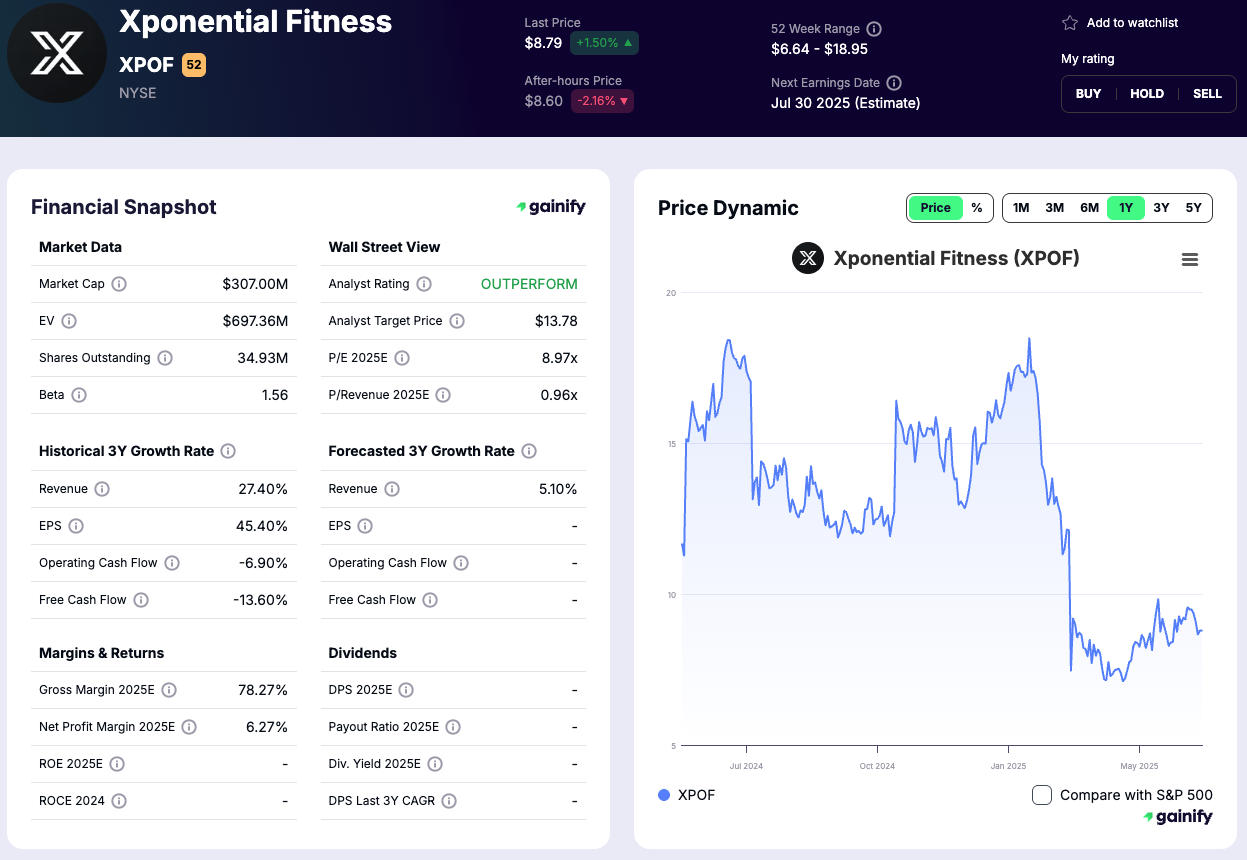
Task: Click info icon beside P/E 2025E
Action: click(402, 358)
